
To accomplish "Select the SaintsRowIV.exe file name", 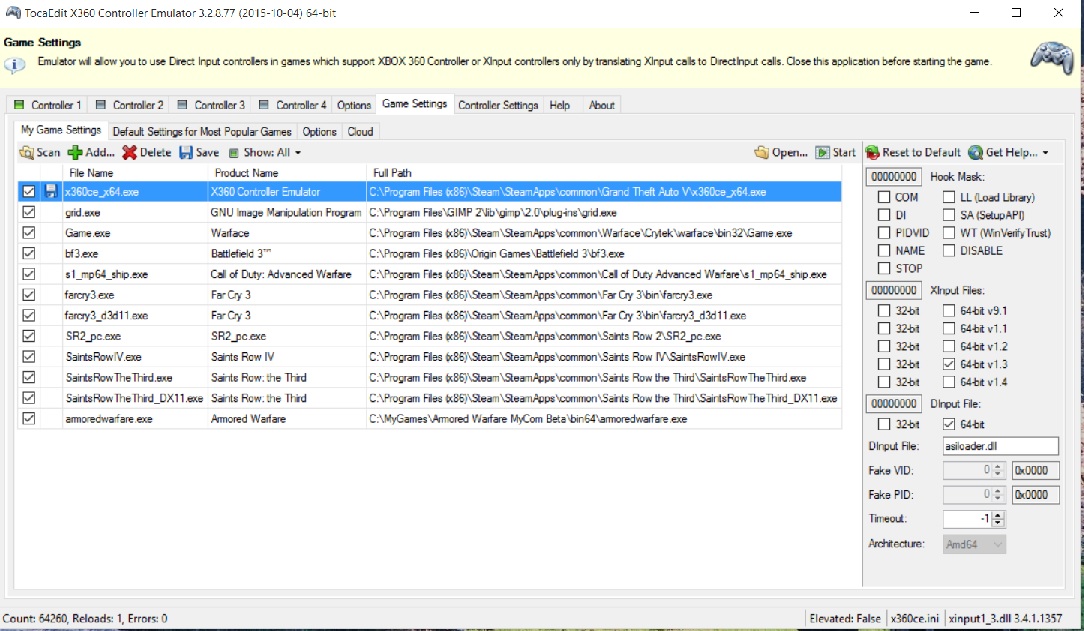I will pos(103,357).
